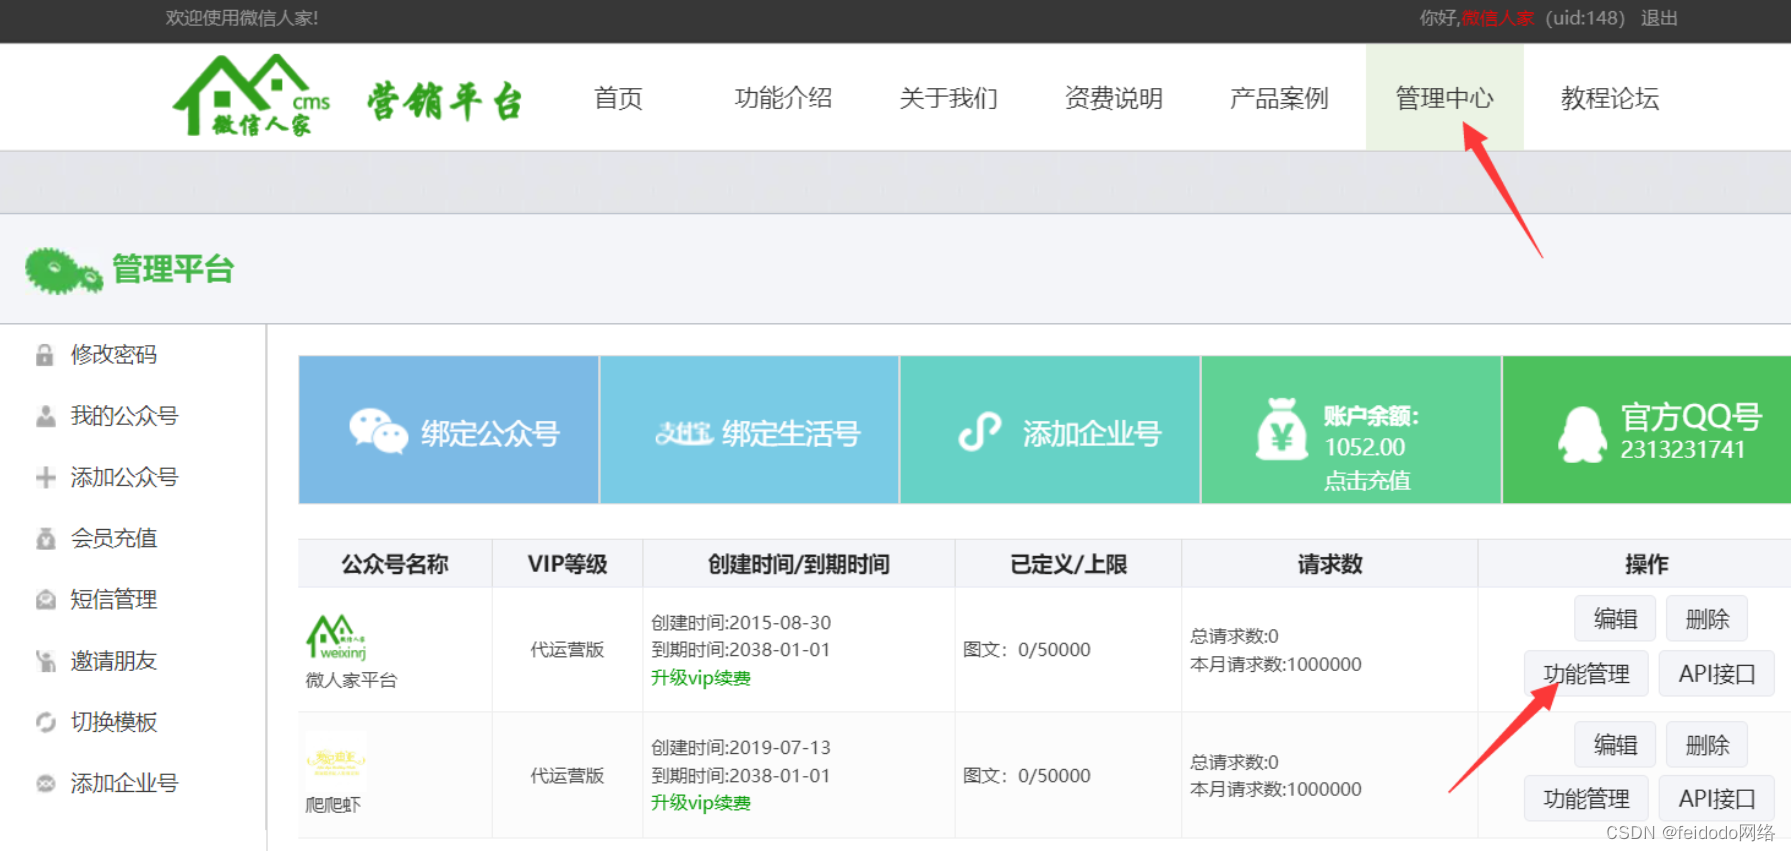The width and height of the screenshot is (1791, 851).
Task: Open the 产品案例 menu item
Action: tap(1279, 98)
